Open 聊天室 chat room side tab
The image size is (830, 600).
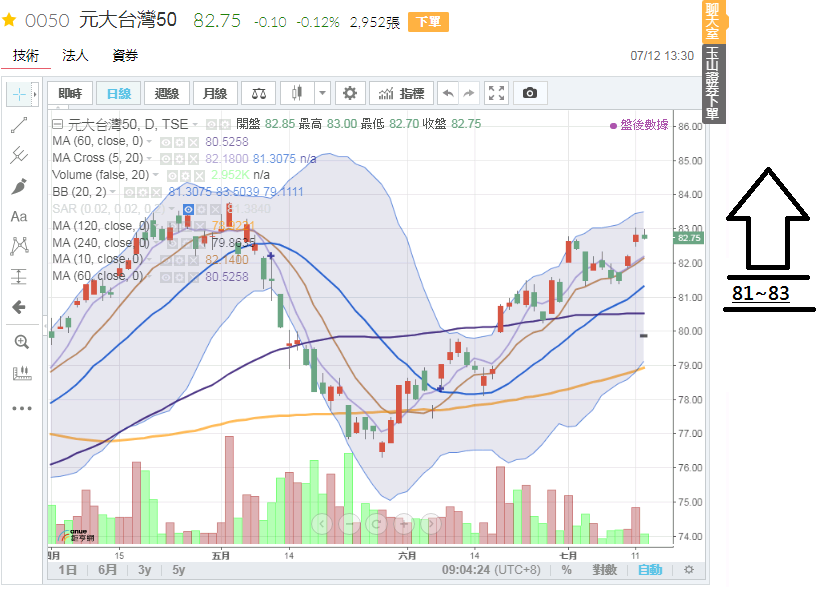[714, 21]
